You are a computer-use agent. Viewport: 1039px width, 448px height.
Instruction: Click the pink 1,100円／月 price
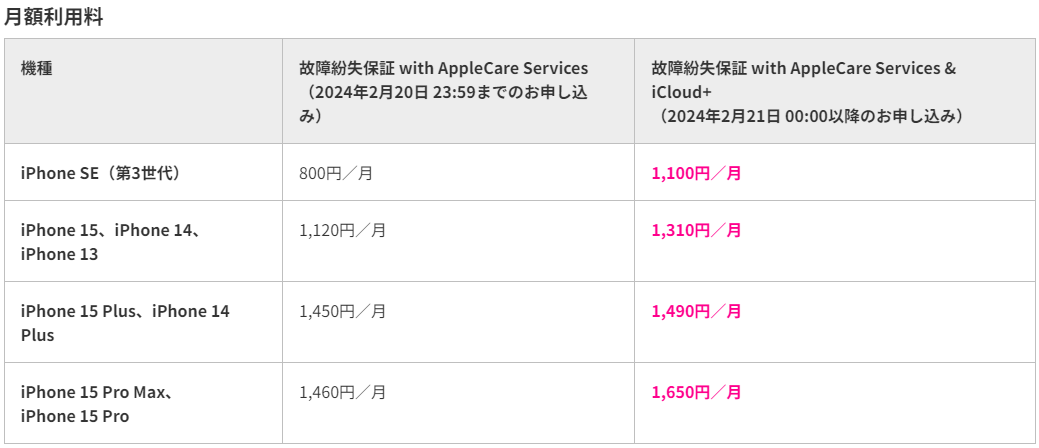696,173
